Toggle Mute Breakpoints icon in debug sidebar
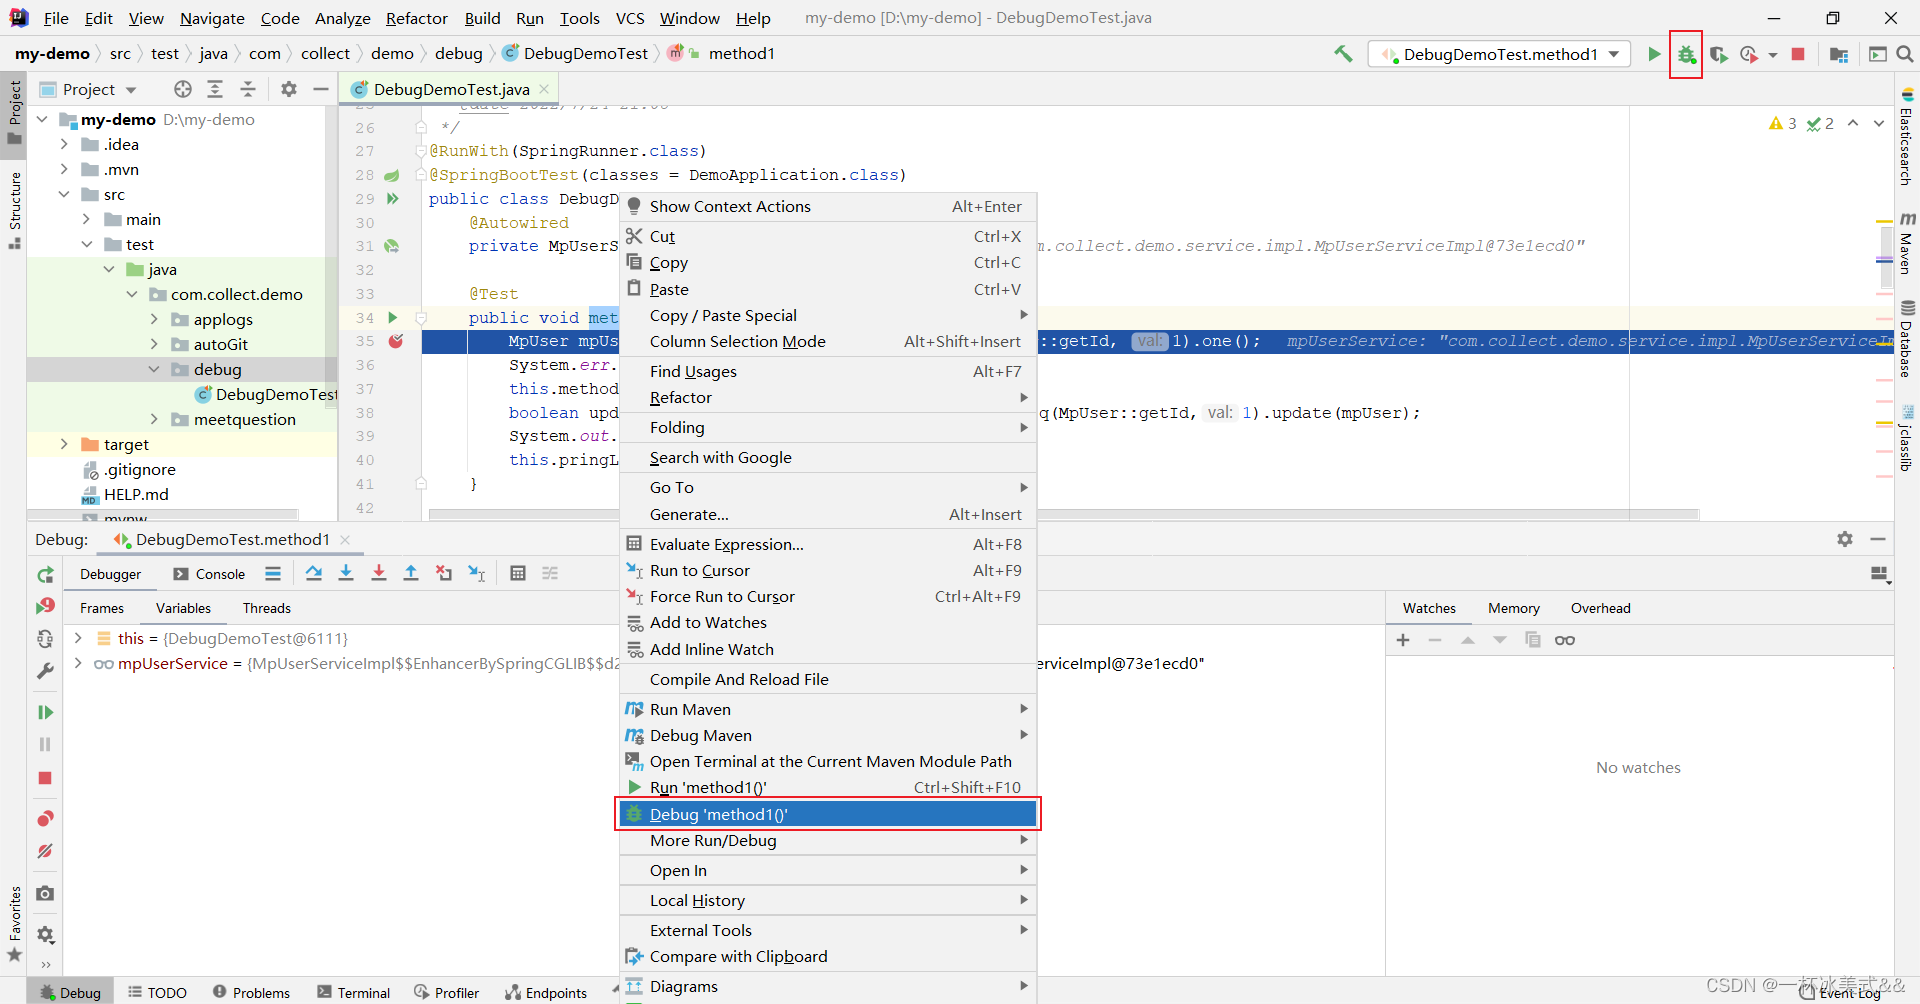This screenshot has width=1920, height=1004. tap(45, 851)
